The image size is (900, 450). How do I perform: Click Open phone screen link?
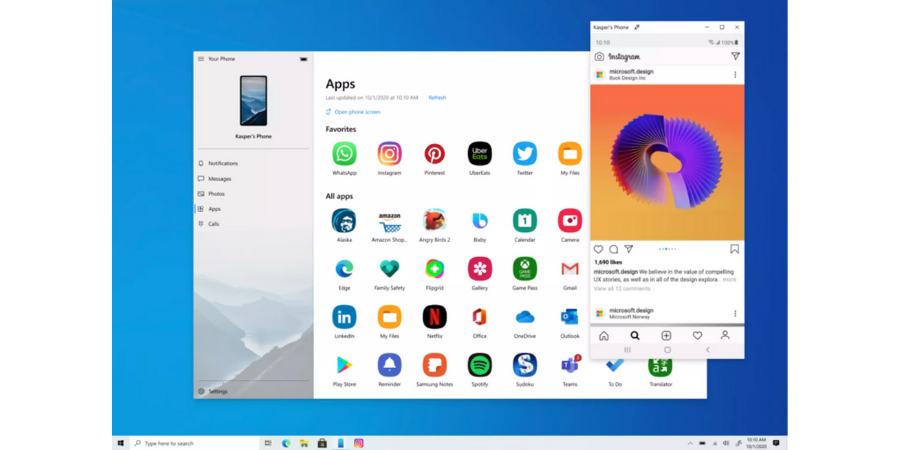click(357, 112)
